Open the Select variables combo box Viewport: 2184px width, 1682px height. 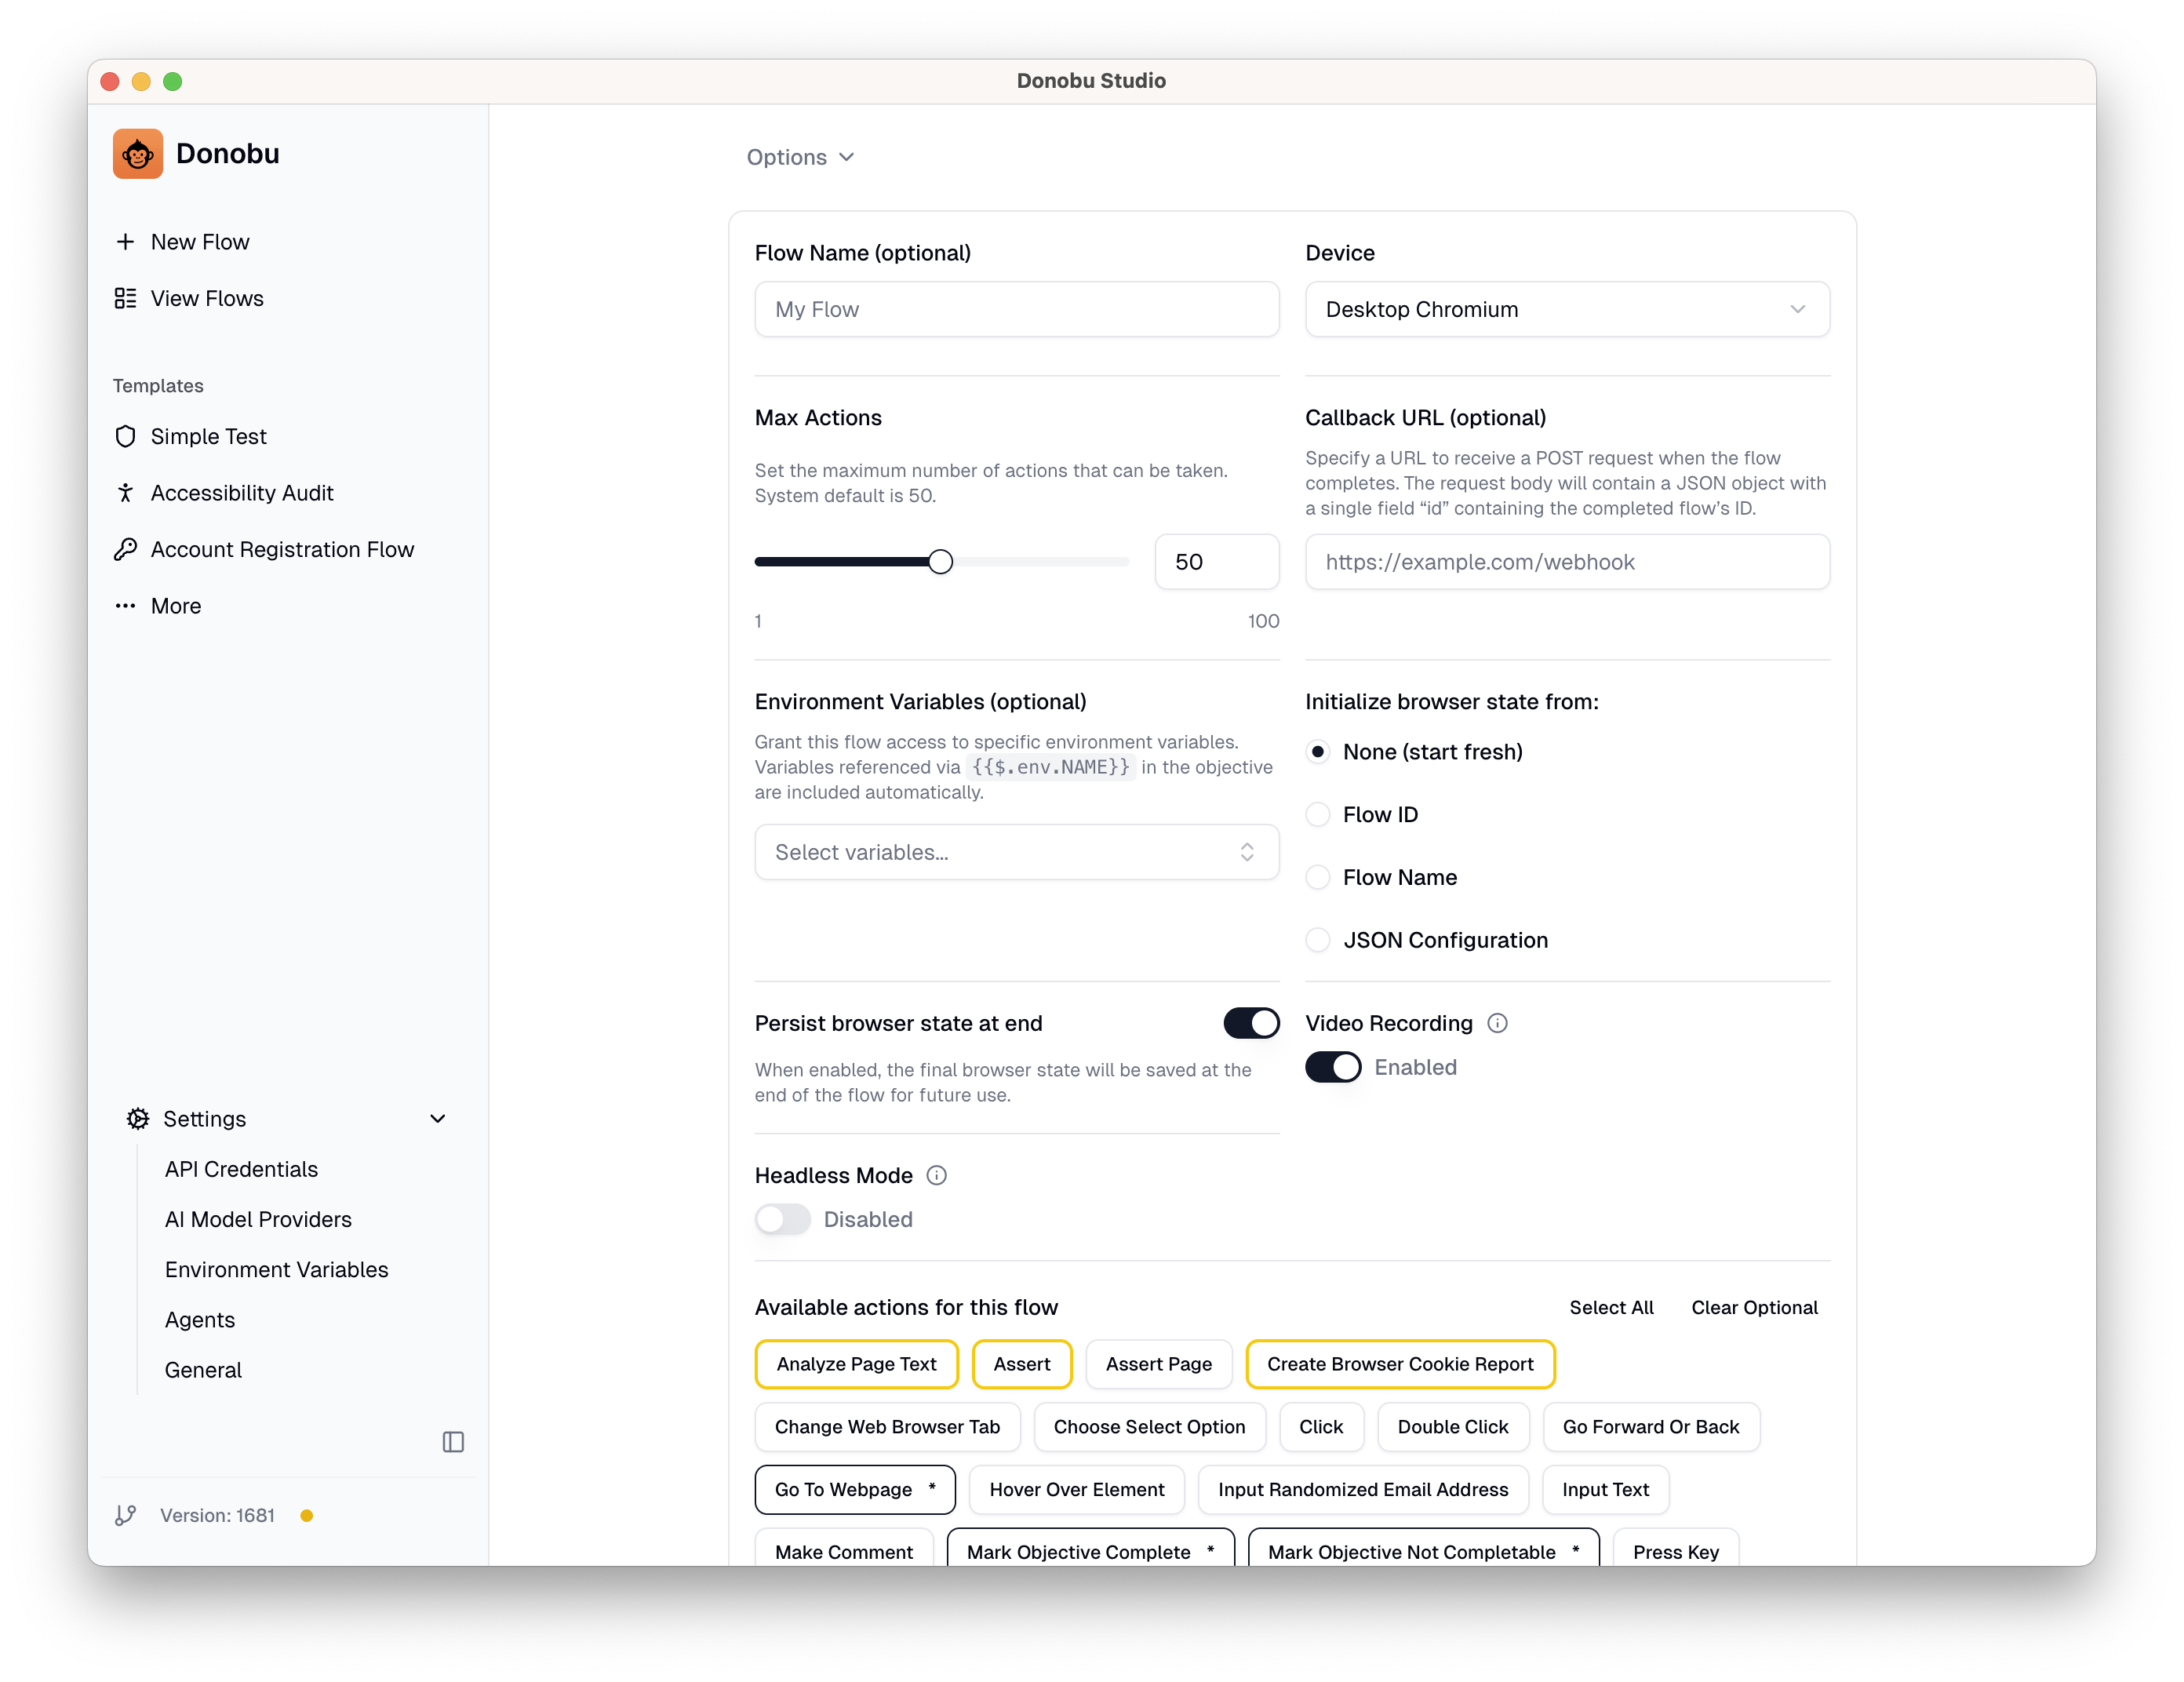(x=1016, y=852)
